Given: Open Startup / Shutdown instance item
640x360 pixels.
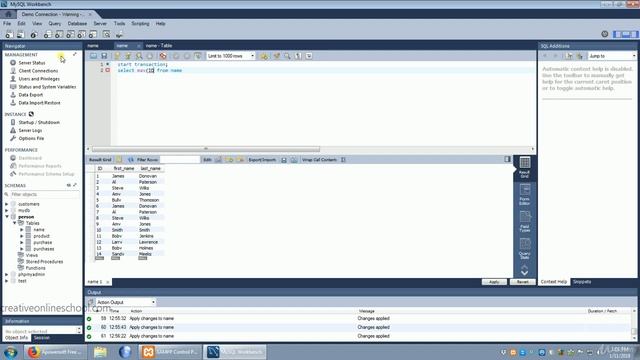Looking at the screenshot, I should (x=39, y=122).
